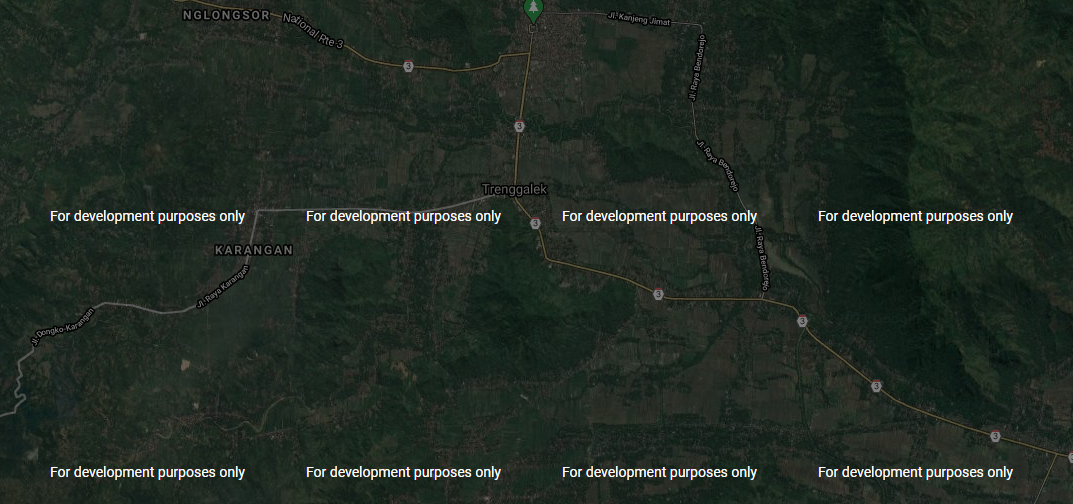Click the Jl. Dongko-Karangan road label
This screenshot has height=504, width=1073.
(x=62, y=327)
